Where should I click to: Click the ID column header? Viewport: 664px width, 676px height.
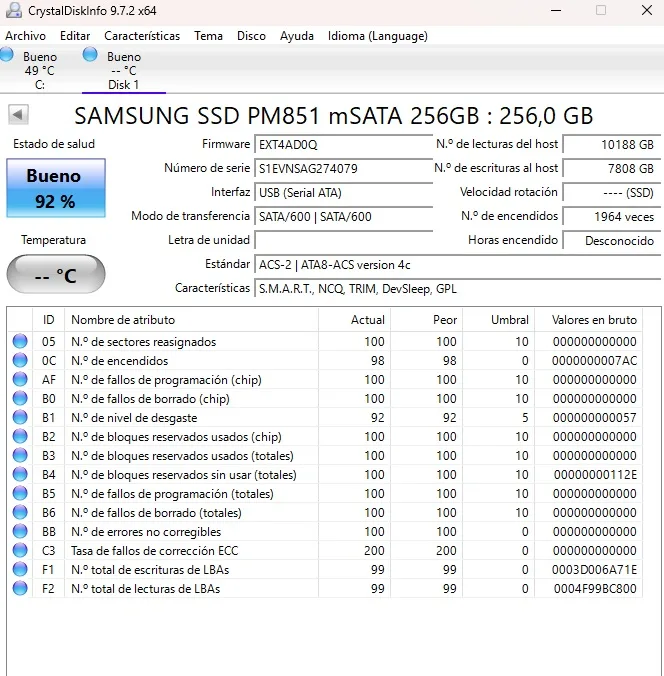(48, 320)
